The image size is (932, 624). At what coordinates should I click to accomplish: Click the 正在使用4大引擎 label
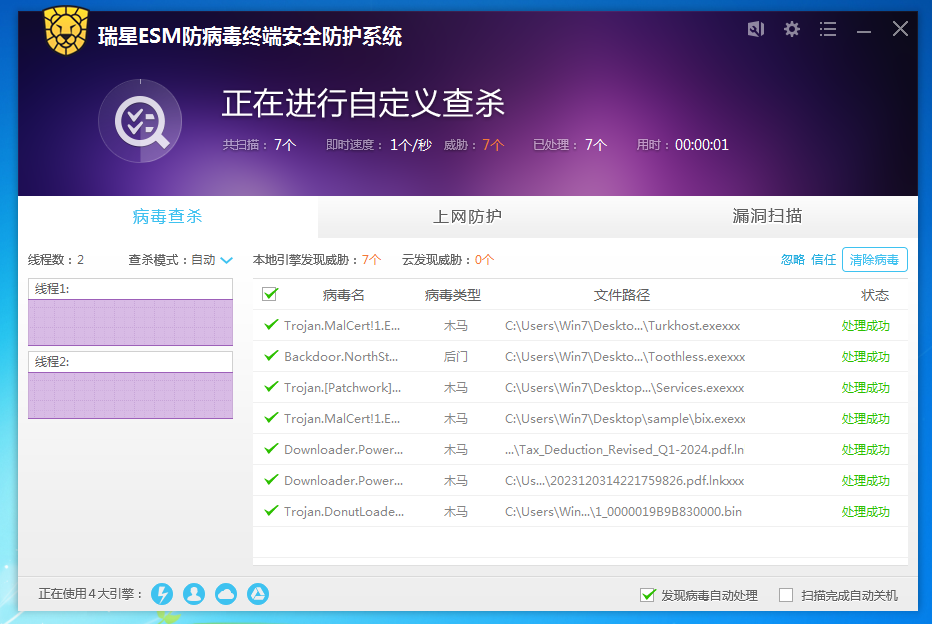click(x=91, y=594)
